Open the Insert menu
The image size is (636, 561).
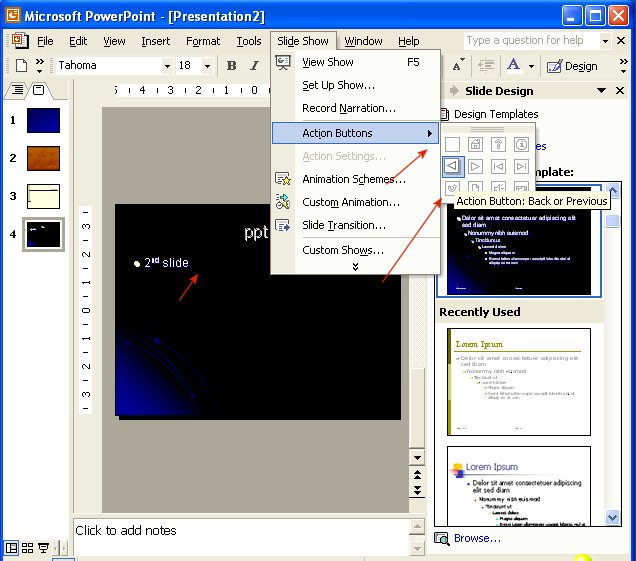156,41
